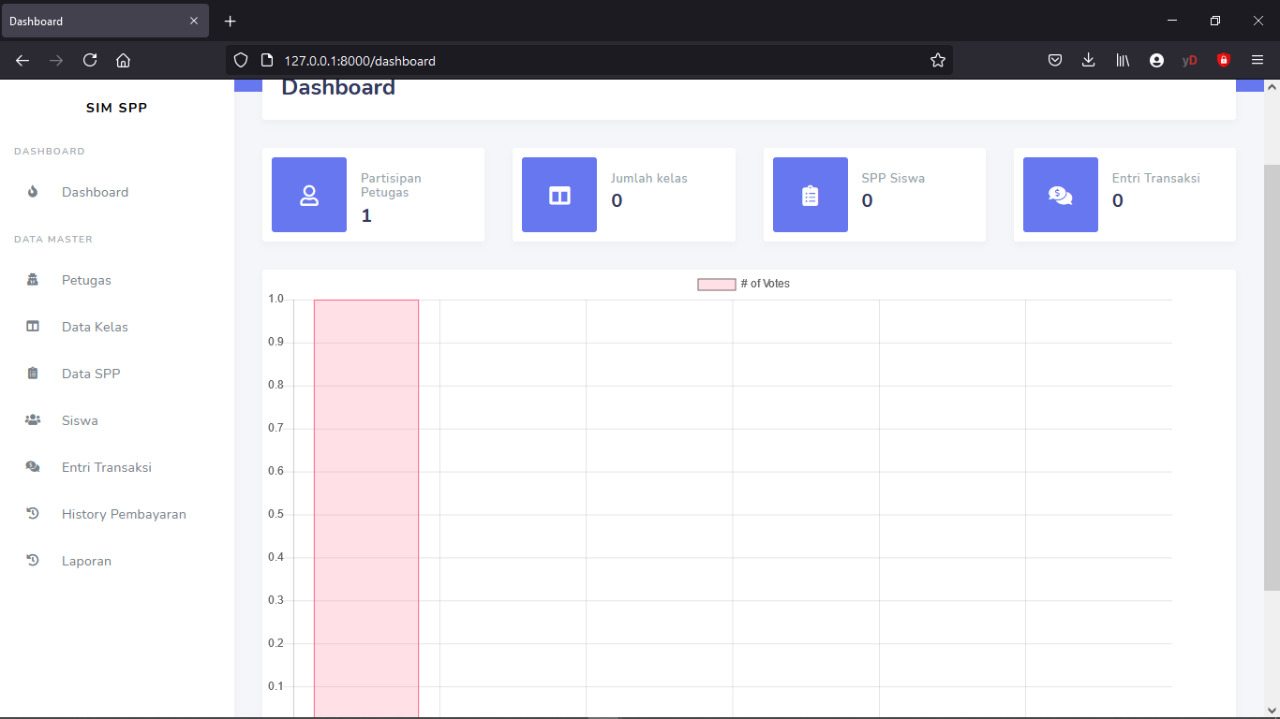The width and height of the screenshot is (1280, 719).
Task: Open the Firefox downloads panel
Action: pyautogui.click(x=1088, y=60)
